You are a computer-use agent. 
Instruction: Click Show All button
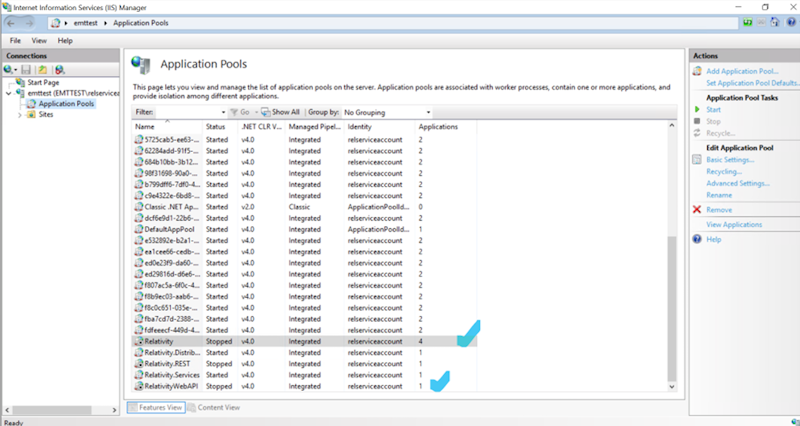point(281,112)
